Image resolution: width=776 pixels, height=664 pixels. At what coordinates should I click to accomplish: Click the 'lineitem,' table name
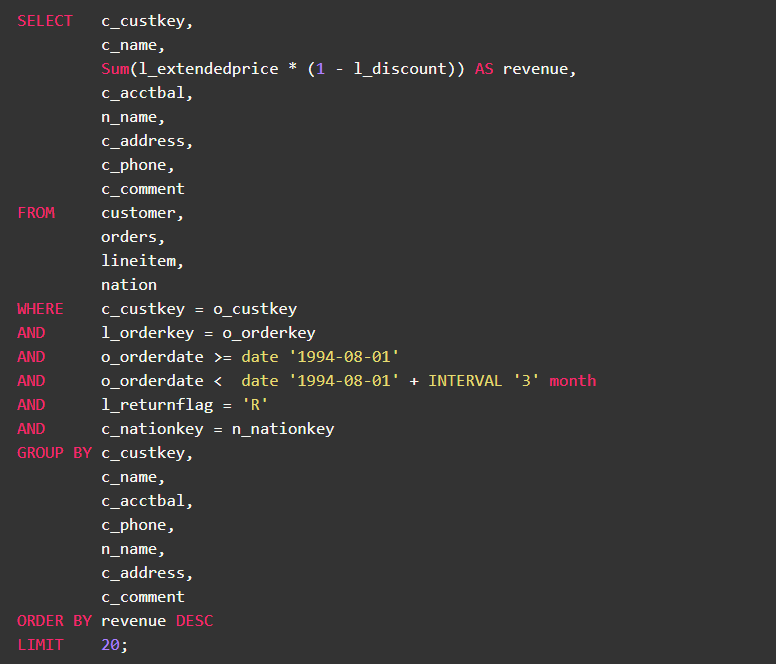coord(143,261)
